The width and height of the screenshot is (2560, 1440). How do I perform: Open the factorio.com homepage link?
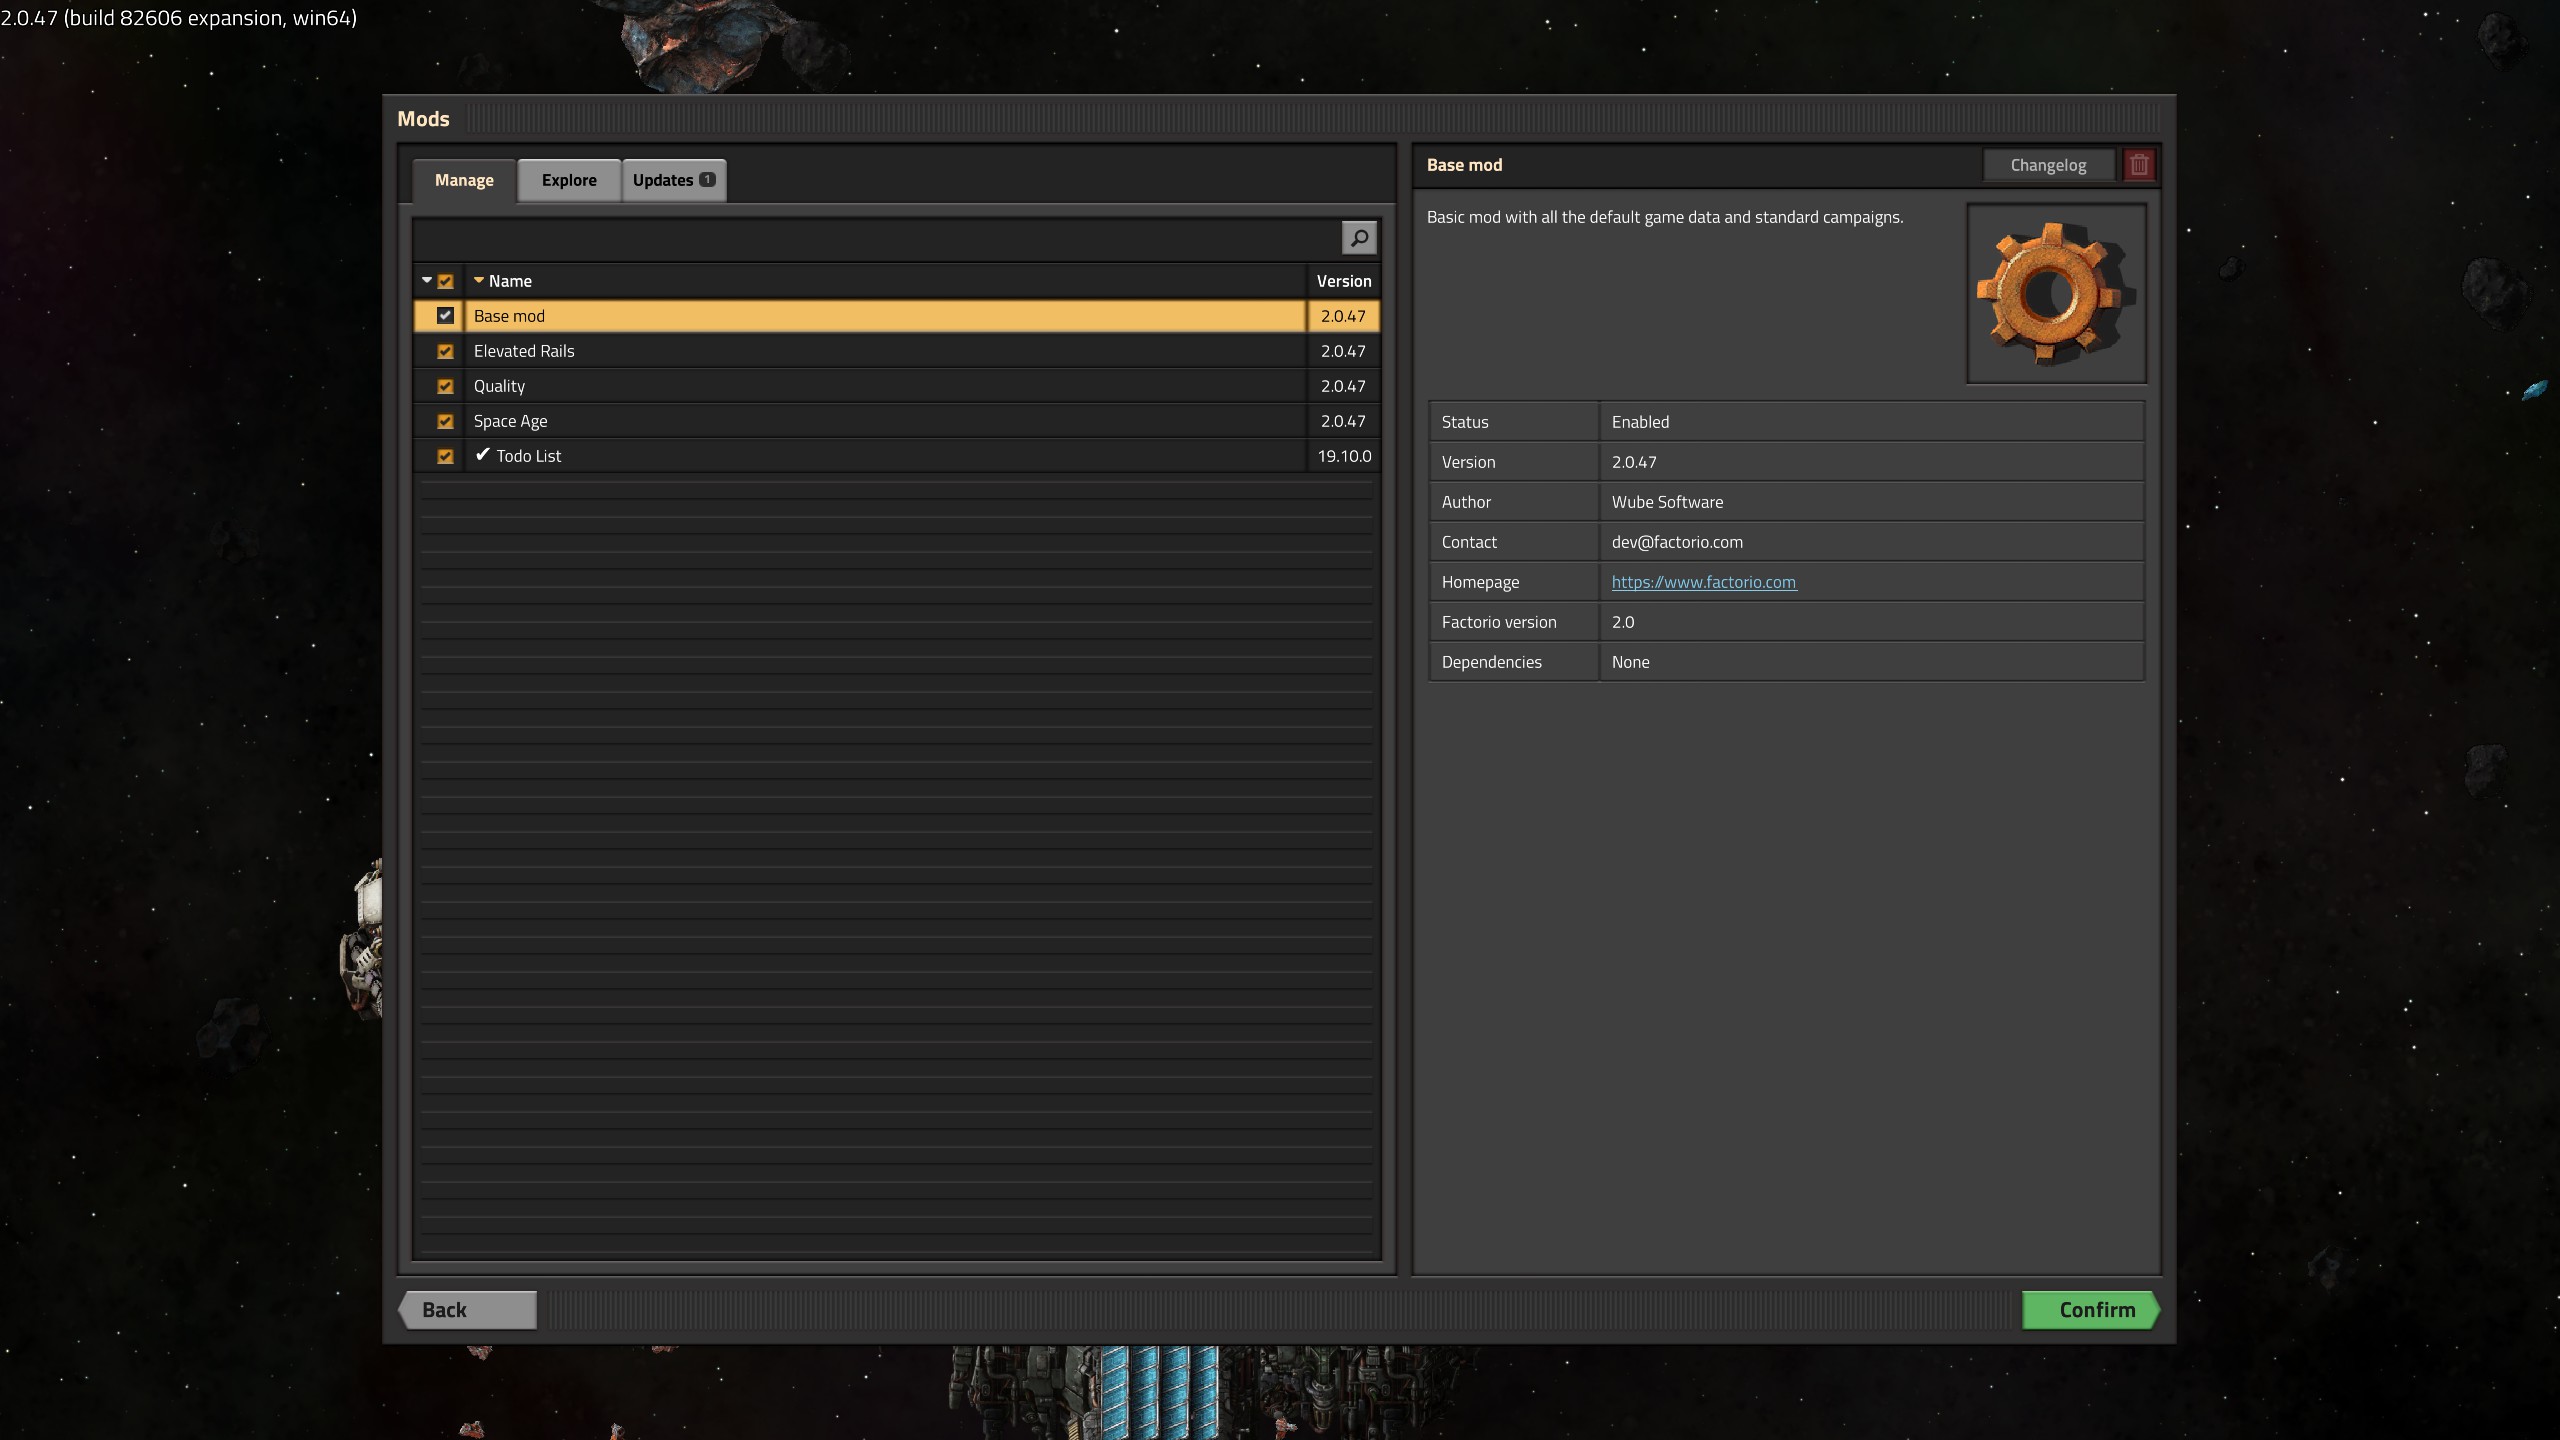[1703, 582]
